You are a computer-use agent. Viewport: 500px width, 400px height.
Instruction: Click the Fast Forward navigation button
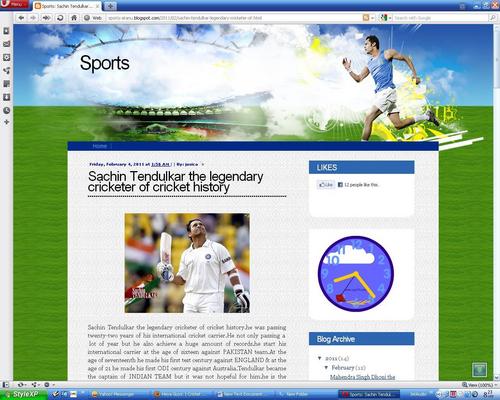46,18
